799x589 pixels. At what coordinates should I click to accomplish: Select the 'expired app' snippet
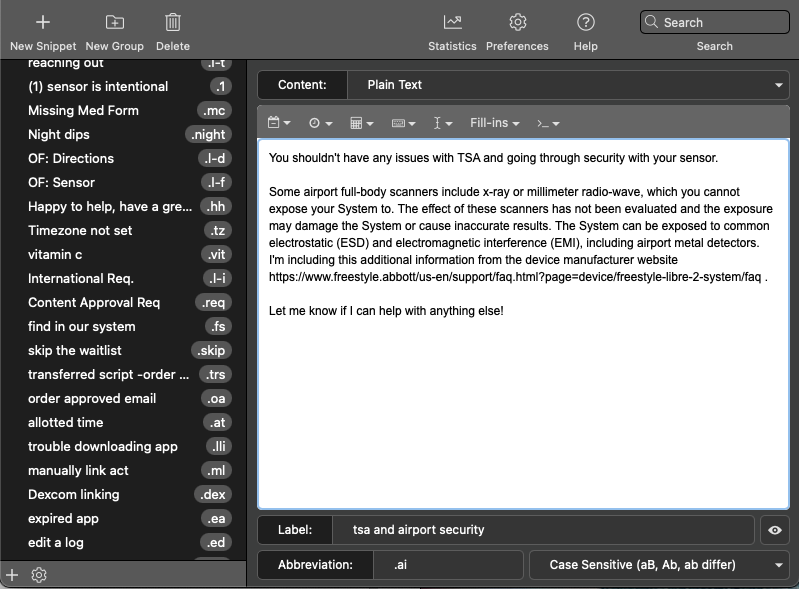(123, 519)
